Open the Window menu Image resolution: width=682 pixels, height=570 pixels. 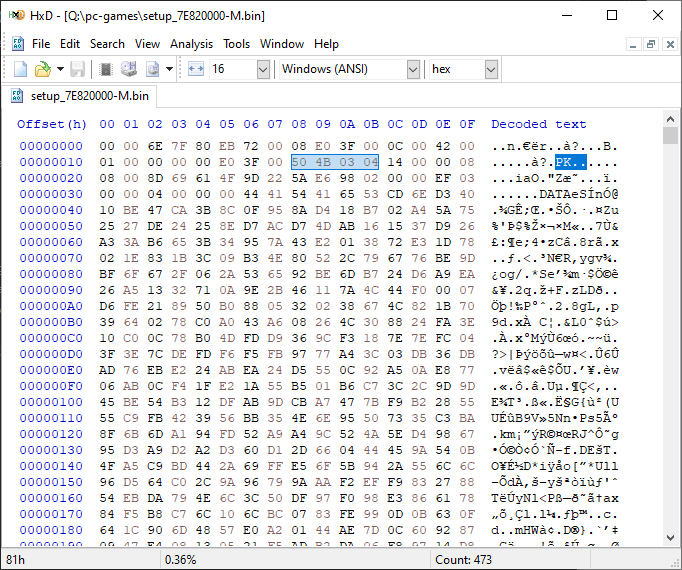282,44
